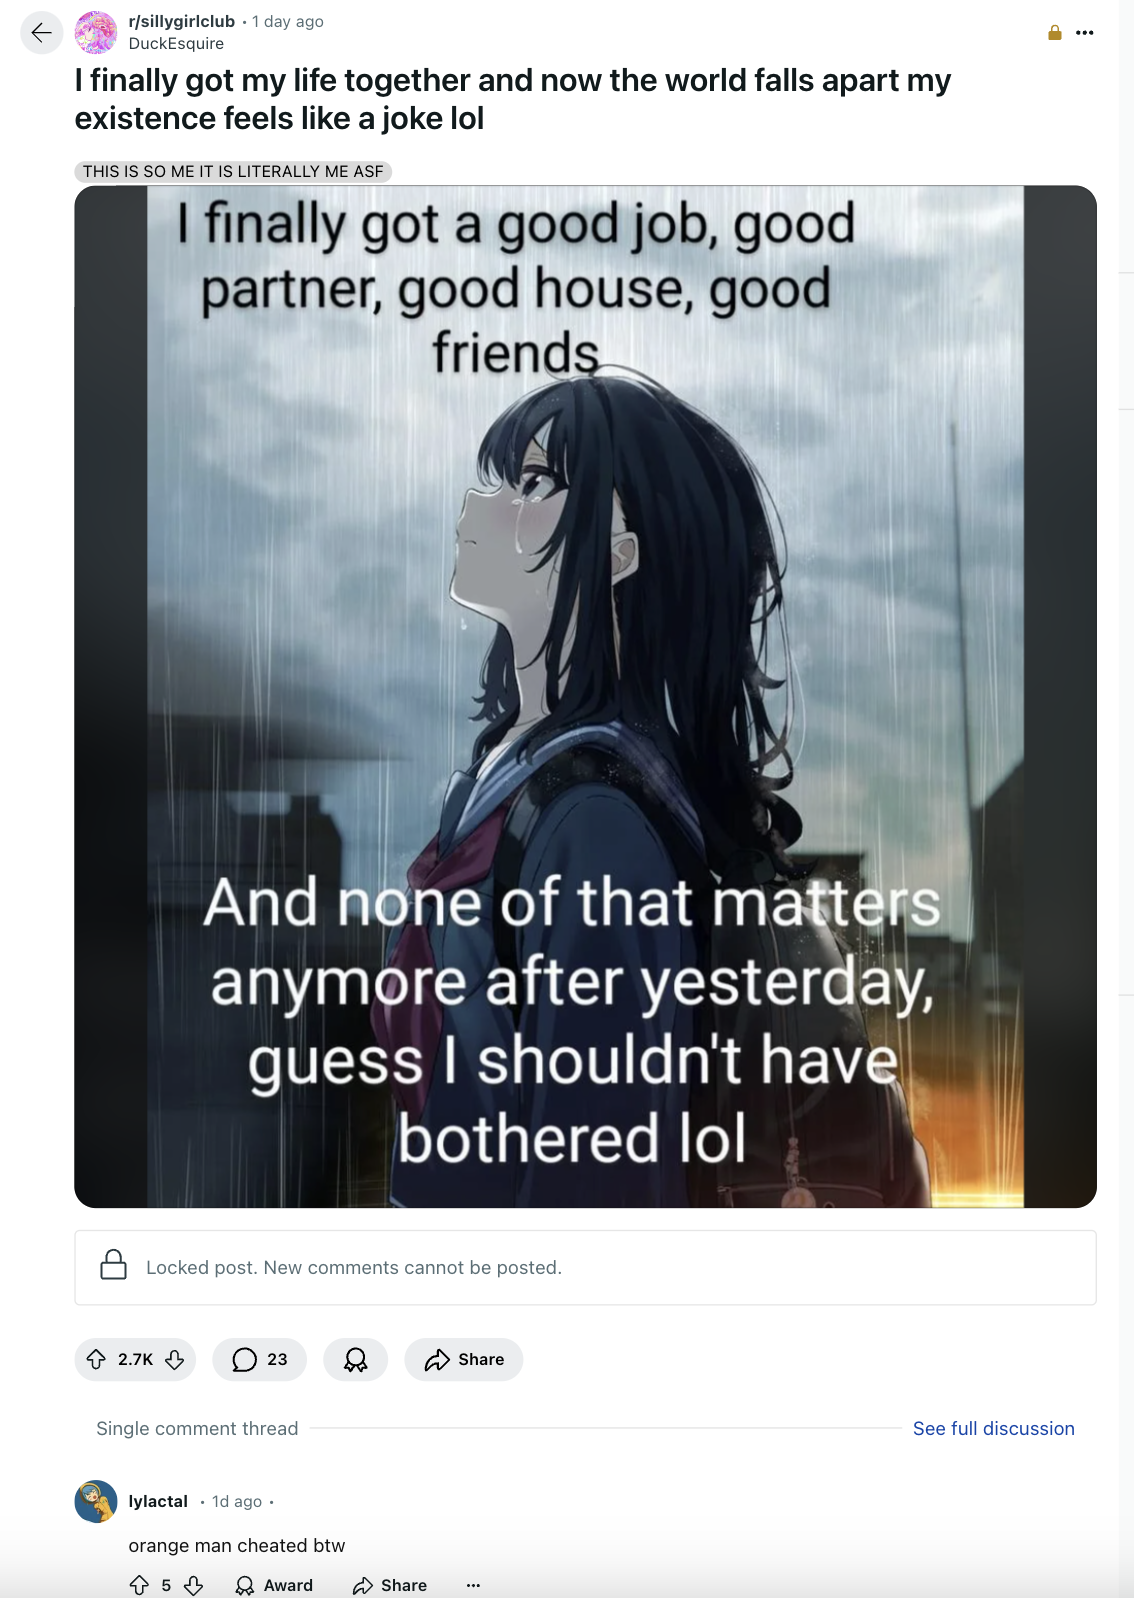Share the post using the Share button

(464, 1359)
